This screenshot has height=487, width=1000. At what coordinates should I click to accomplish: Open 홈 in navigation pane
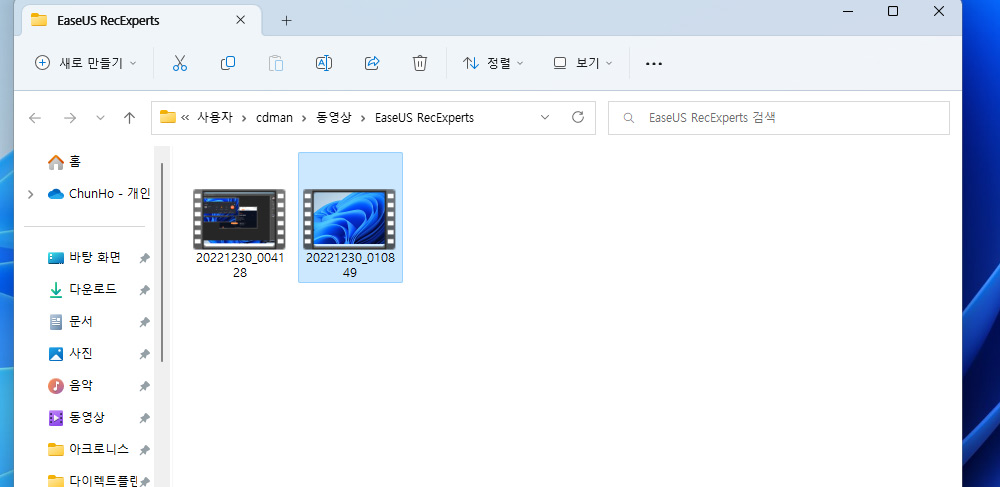(x=64, y=162)
